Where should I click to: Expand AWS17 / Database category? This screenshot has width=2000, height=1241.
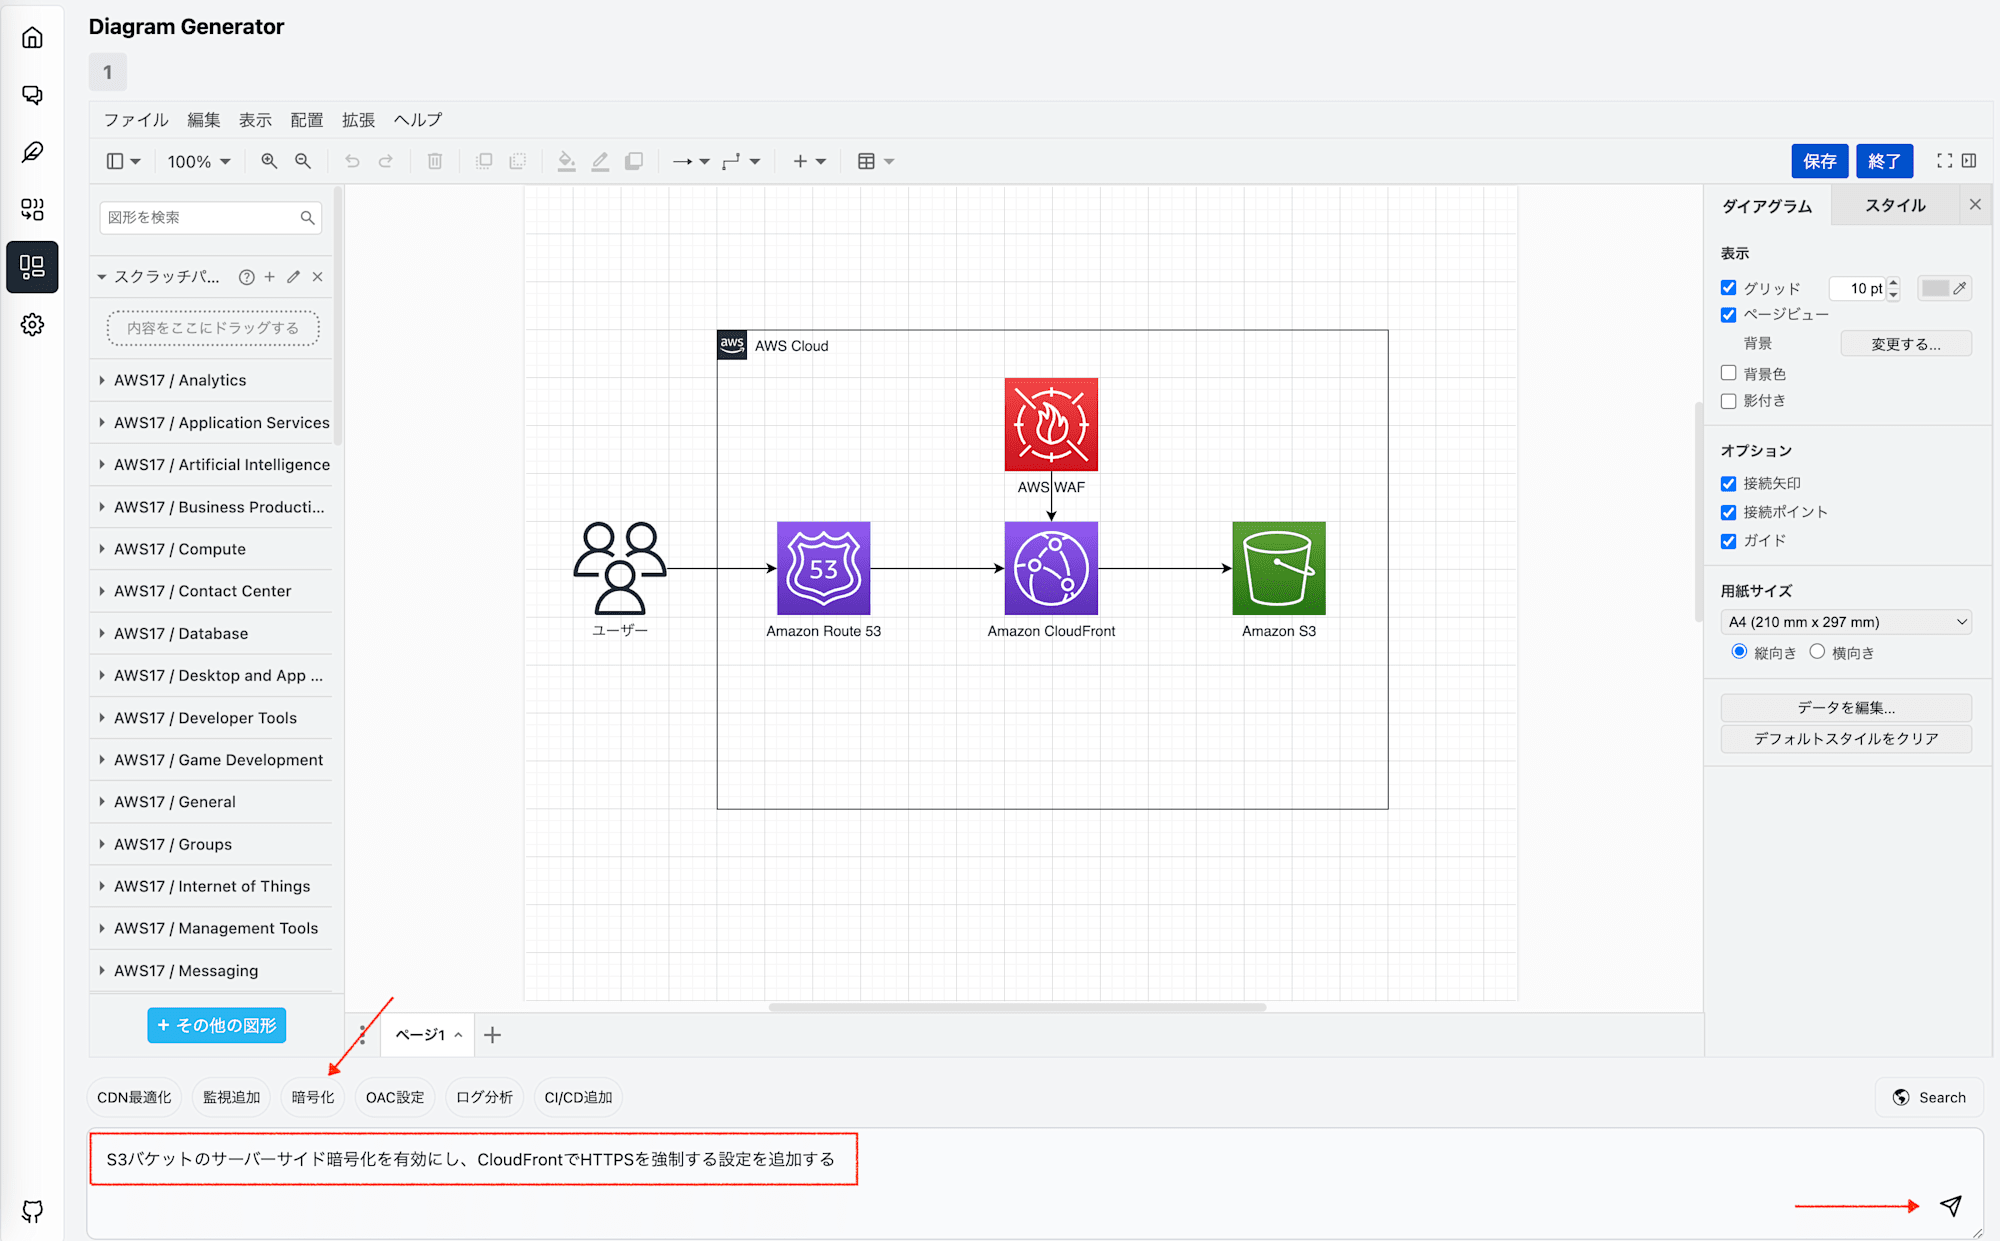211,634
